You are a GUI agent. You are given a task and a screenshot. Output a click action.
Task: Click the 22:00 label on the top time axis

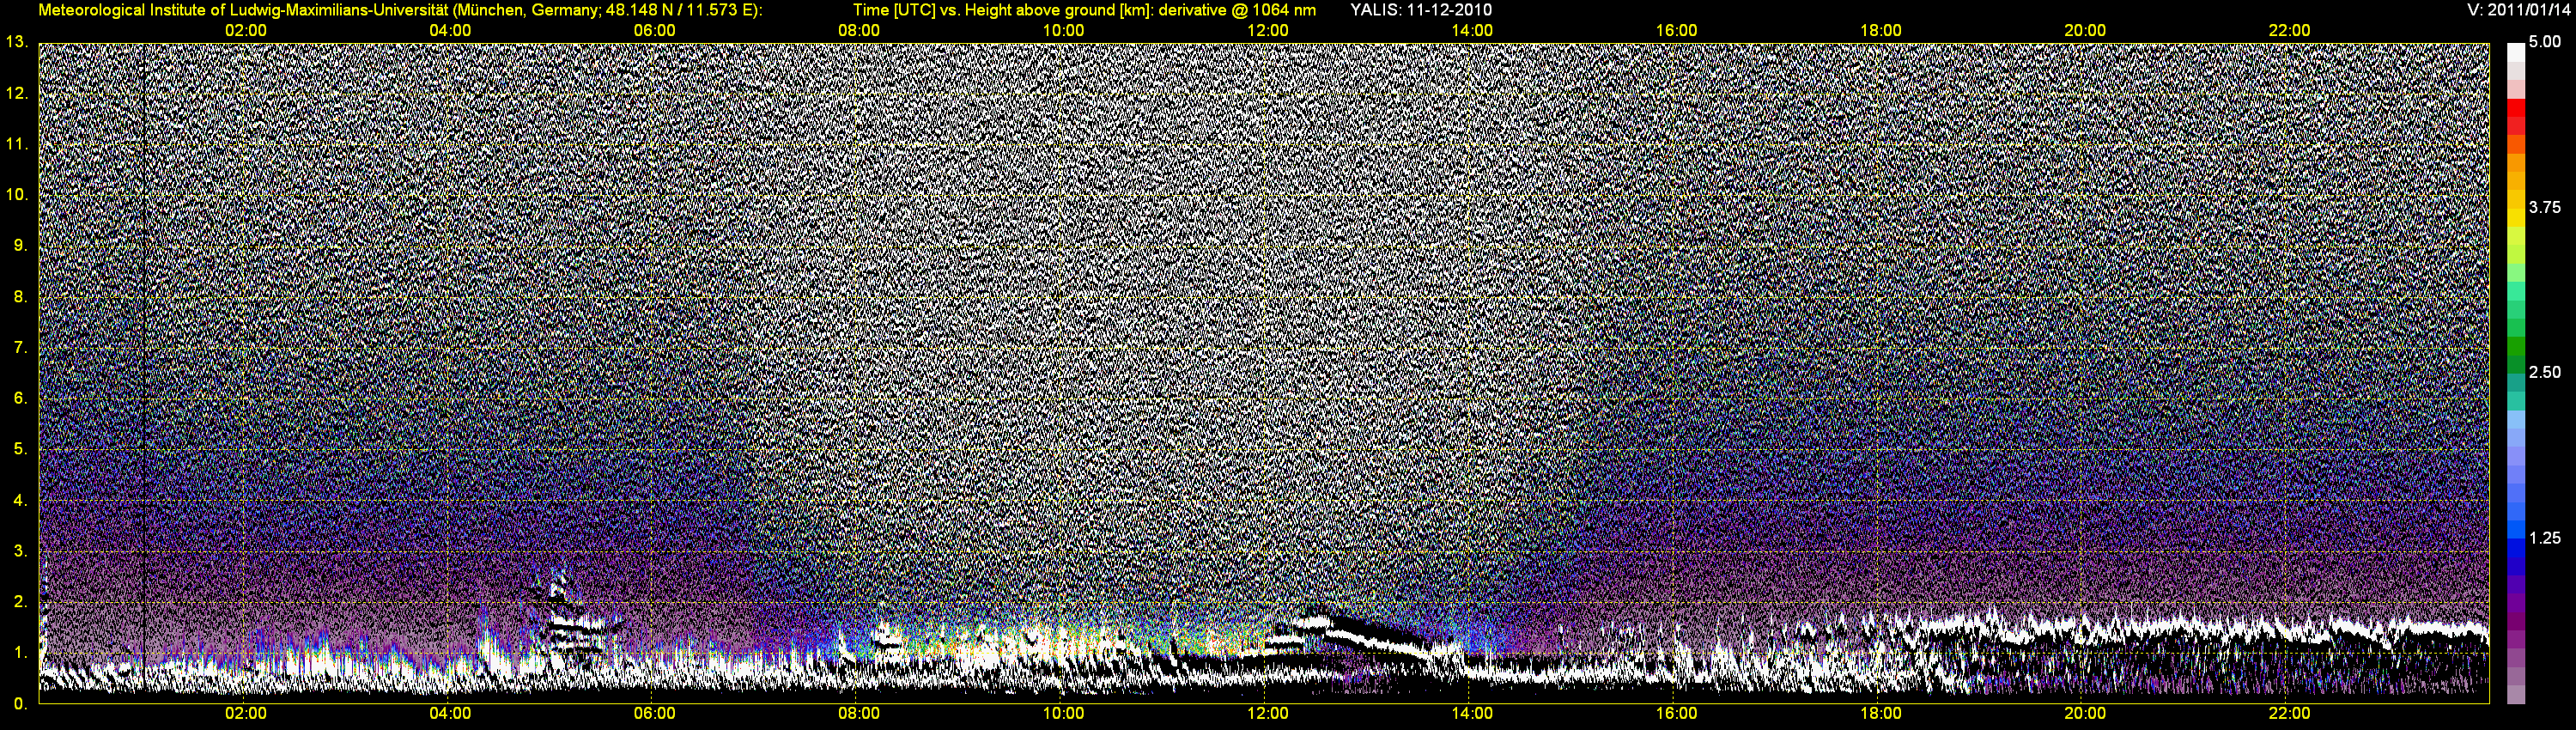point(2289,31)
